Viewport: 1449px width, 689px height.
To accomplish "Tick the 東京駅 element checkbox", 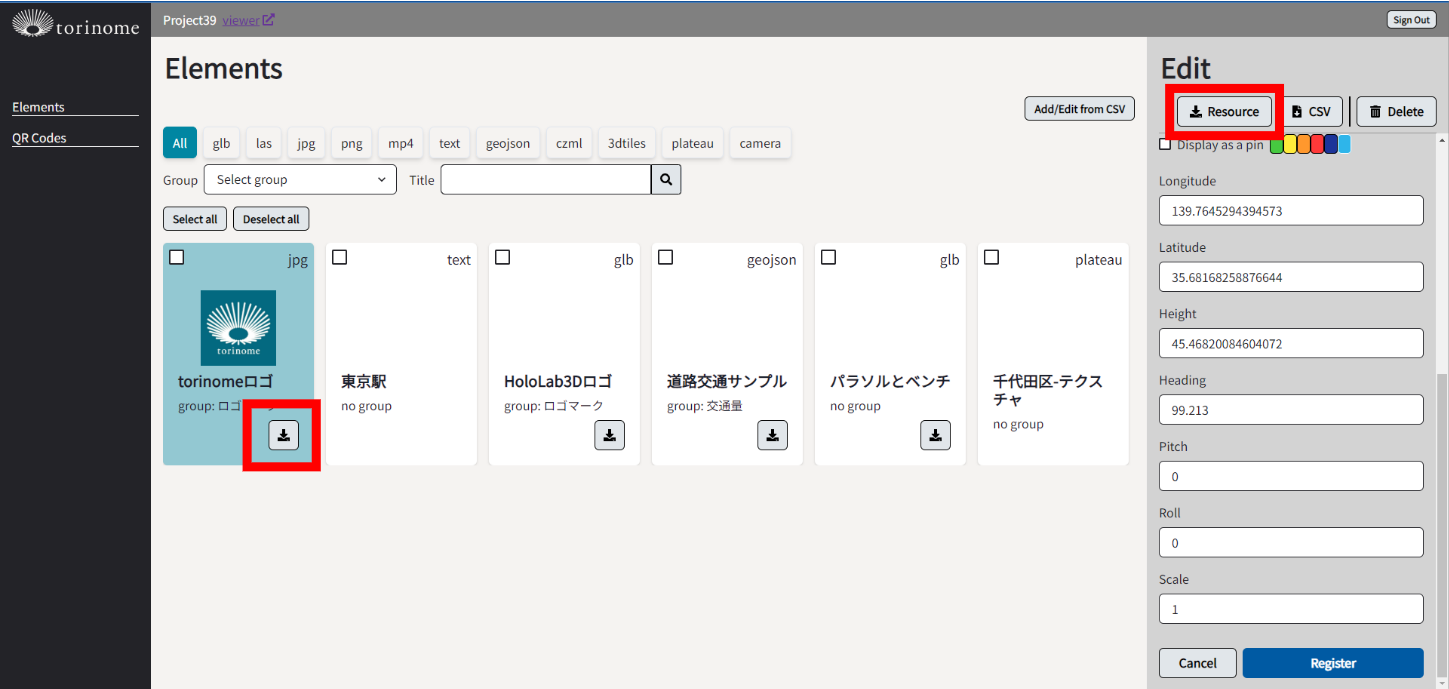I will 340,258.
